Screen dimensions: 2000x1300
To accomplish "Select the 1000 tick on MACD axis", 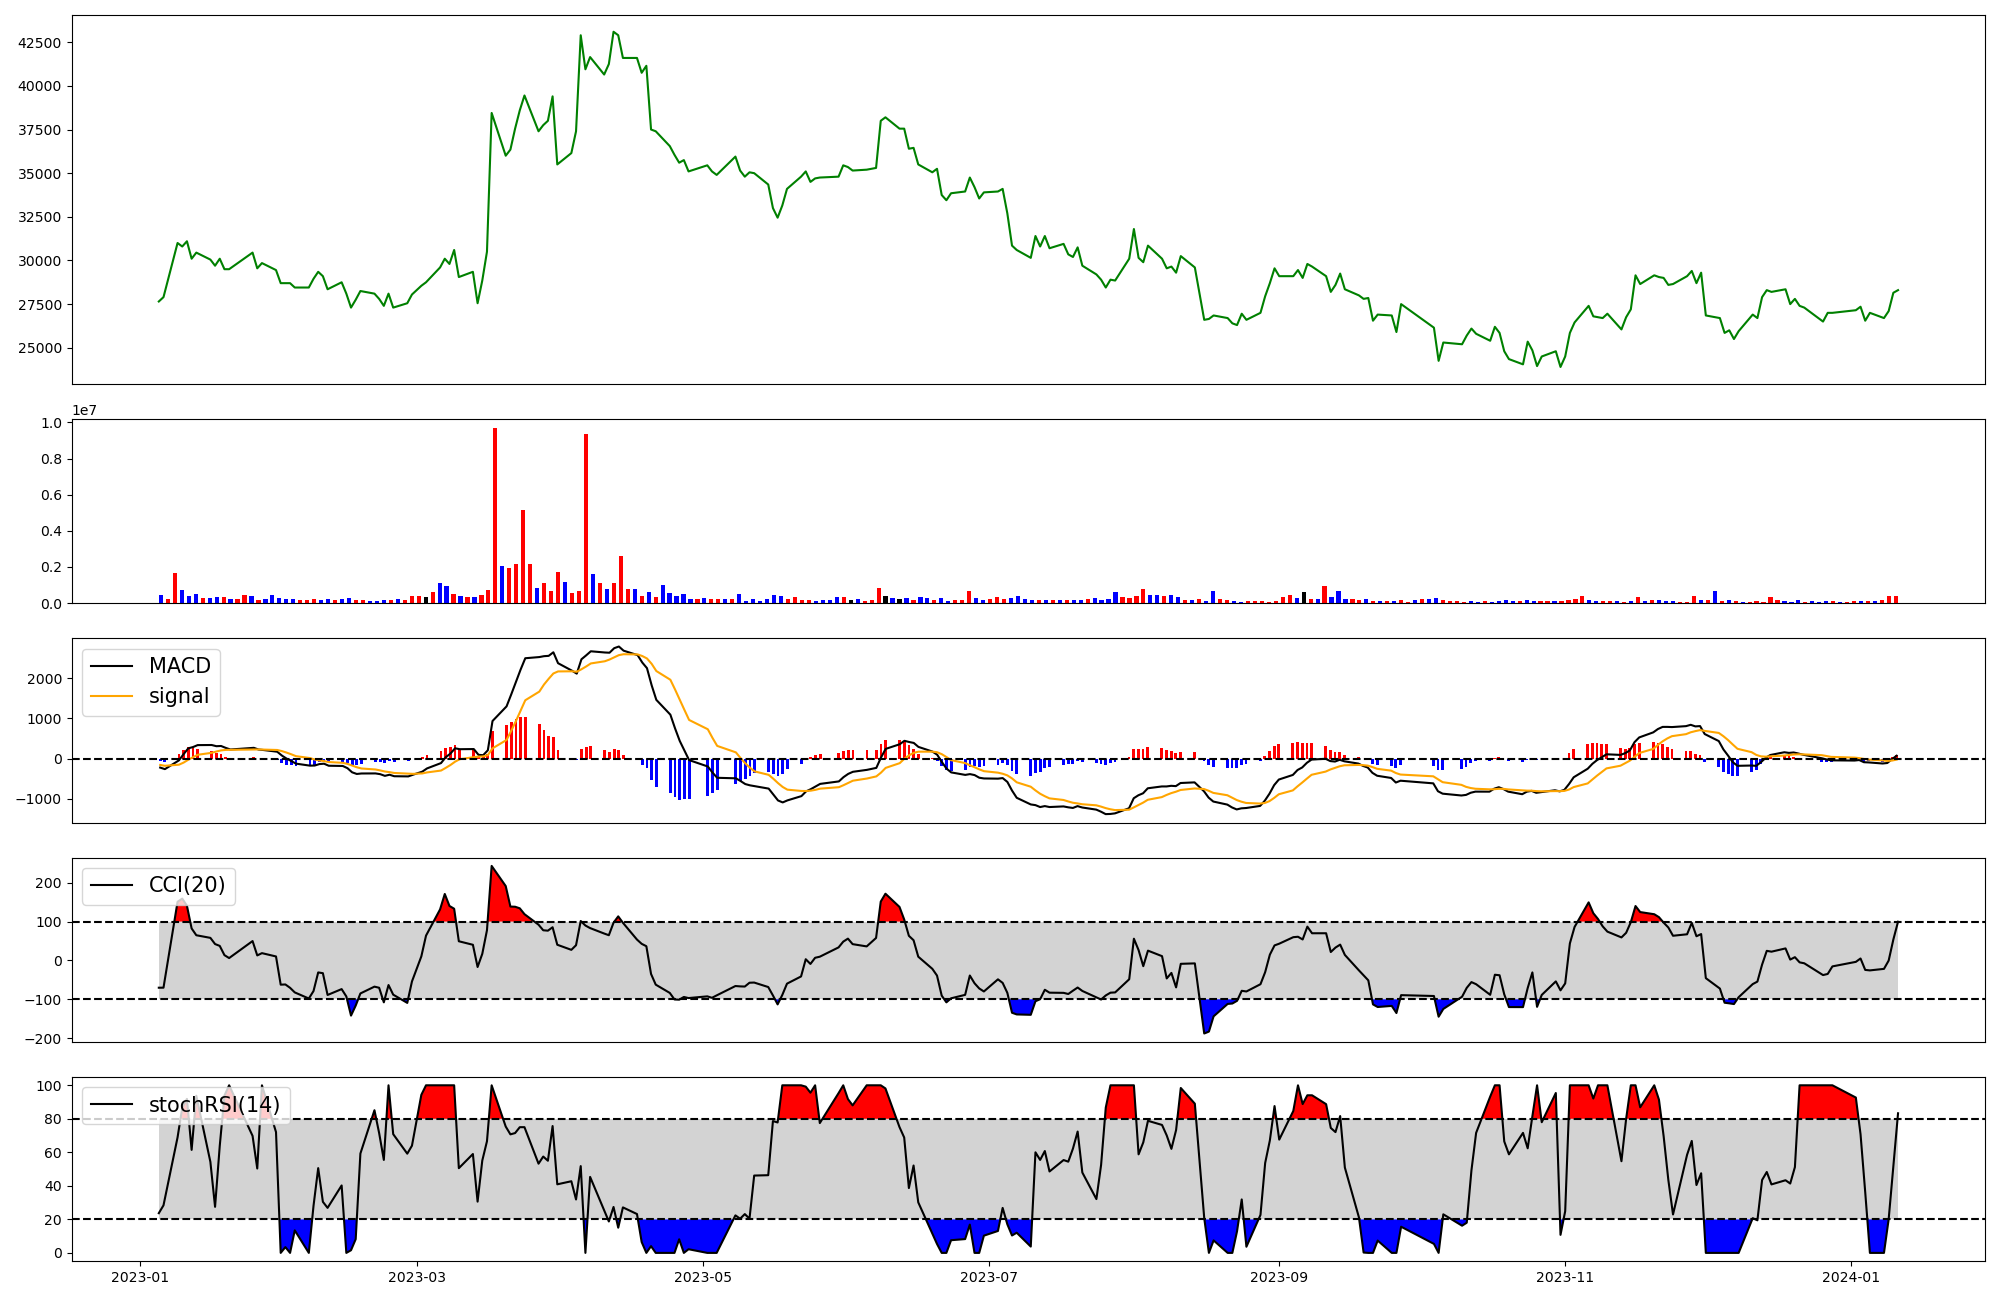I will coord(46,719).
